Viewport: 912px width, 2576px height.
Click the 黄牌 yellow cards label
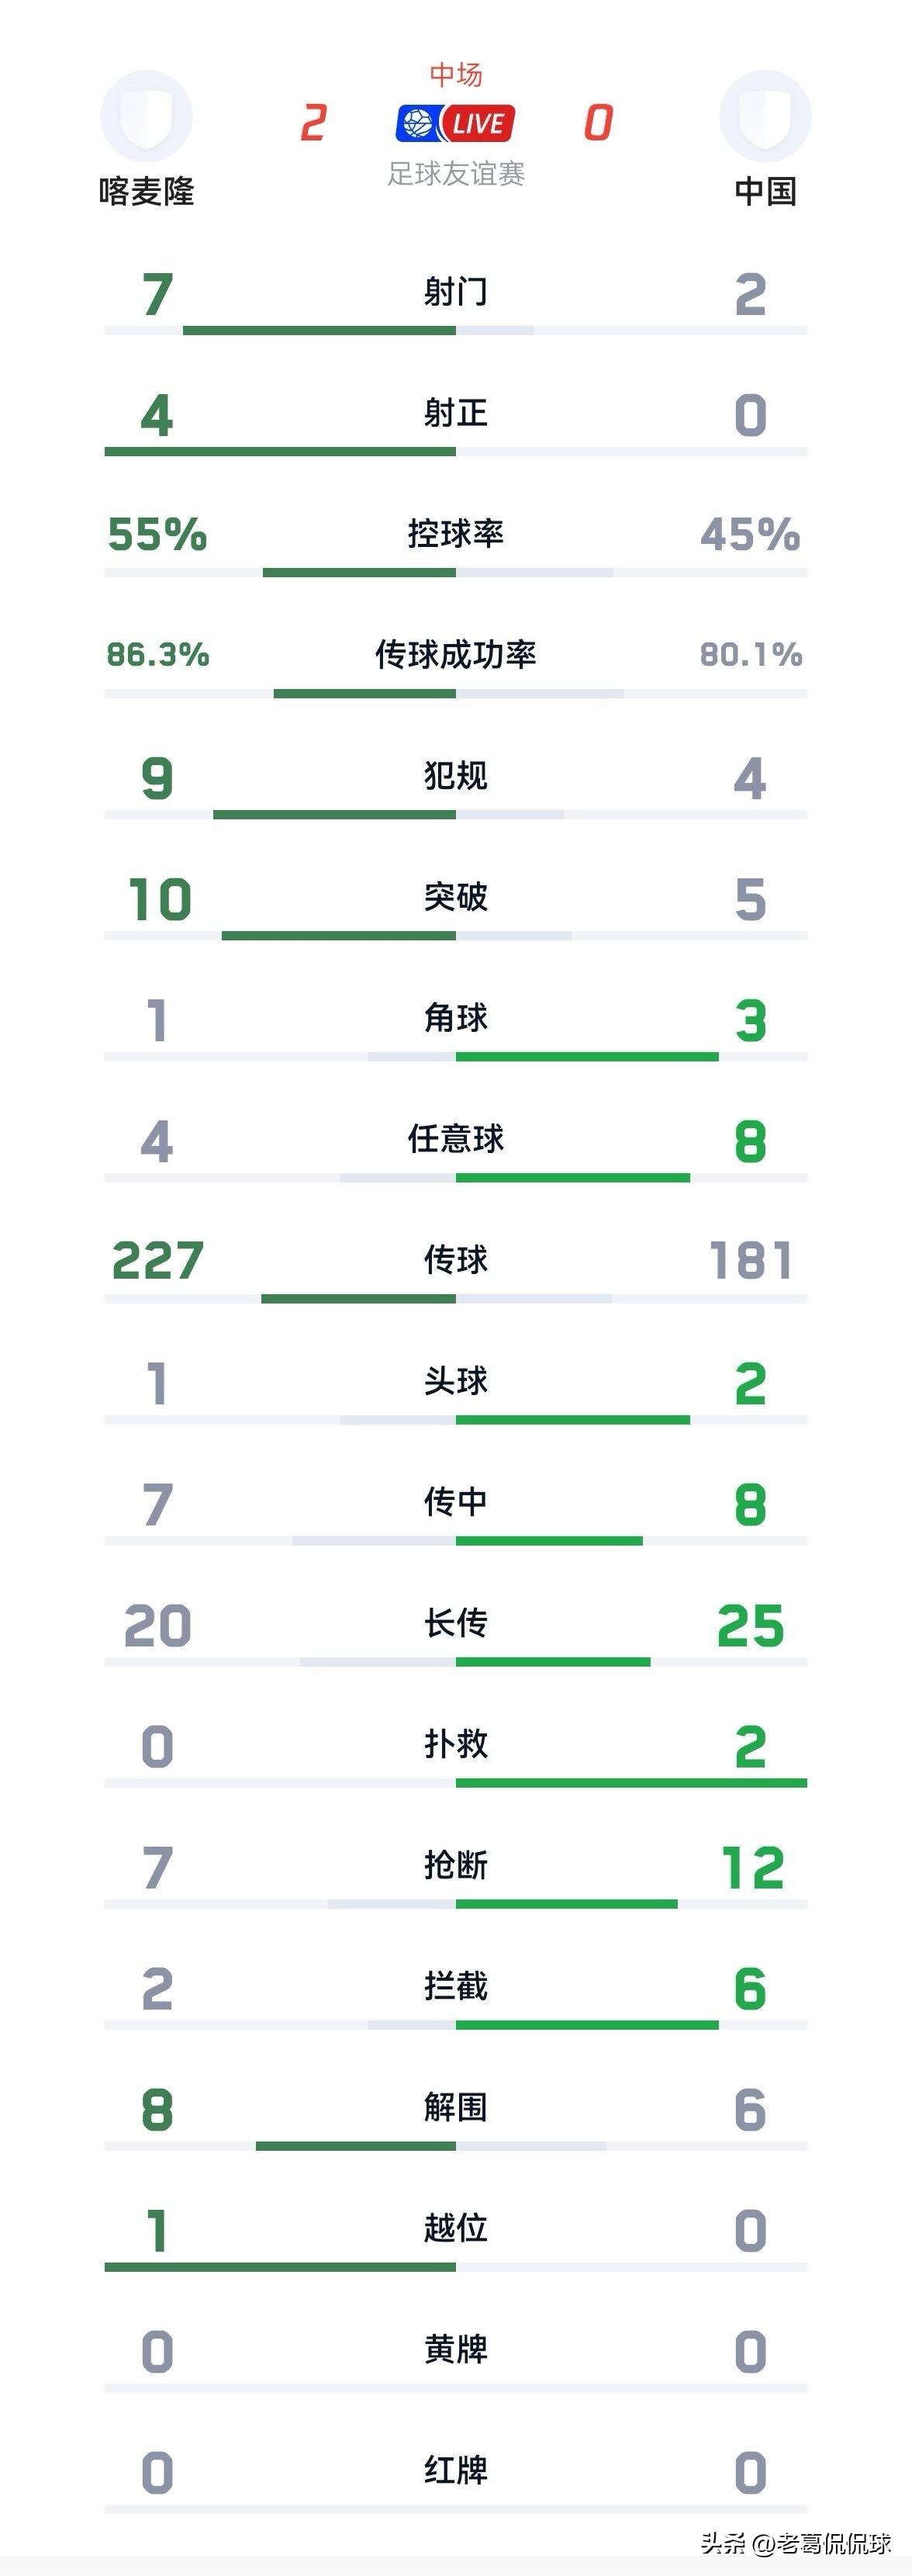point(456,2349)
